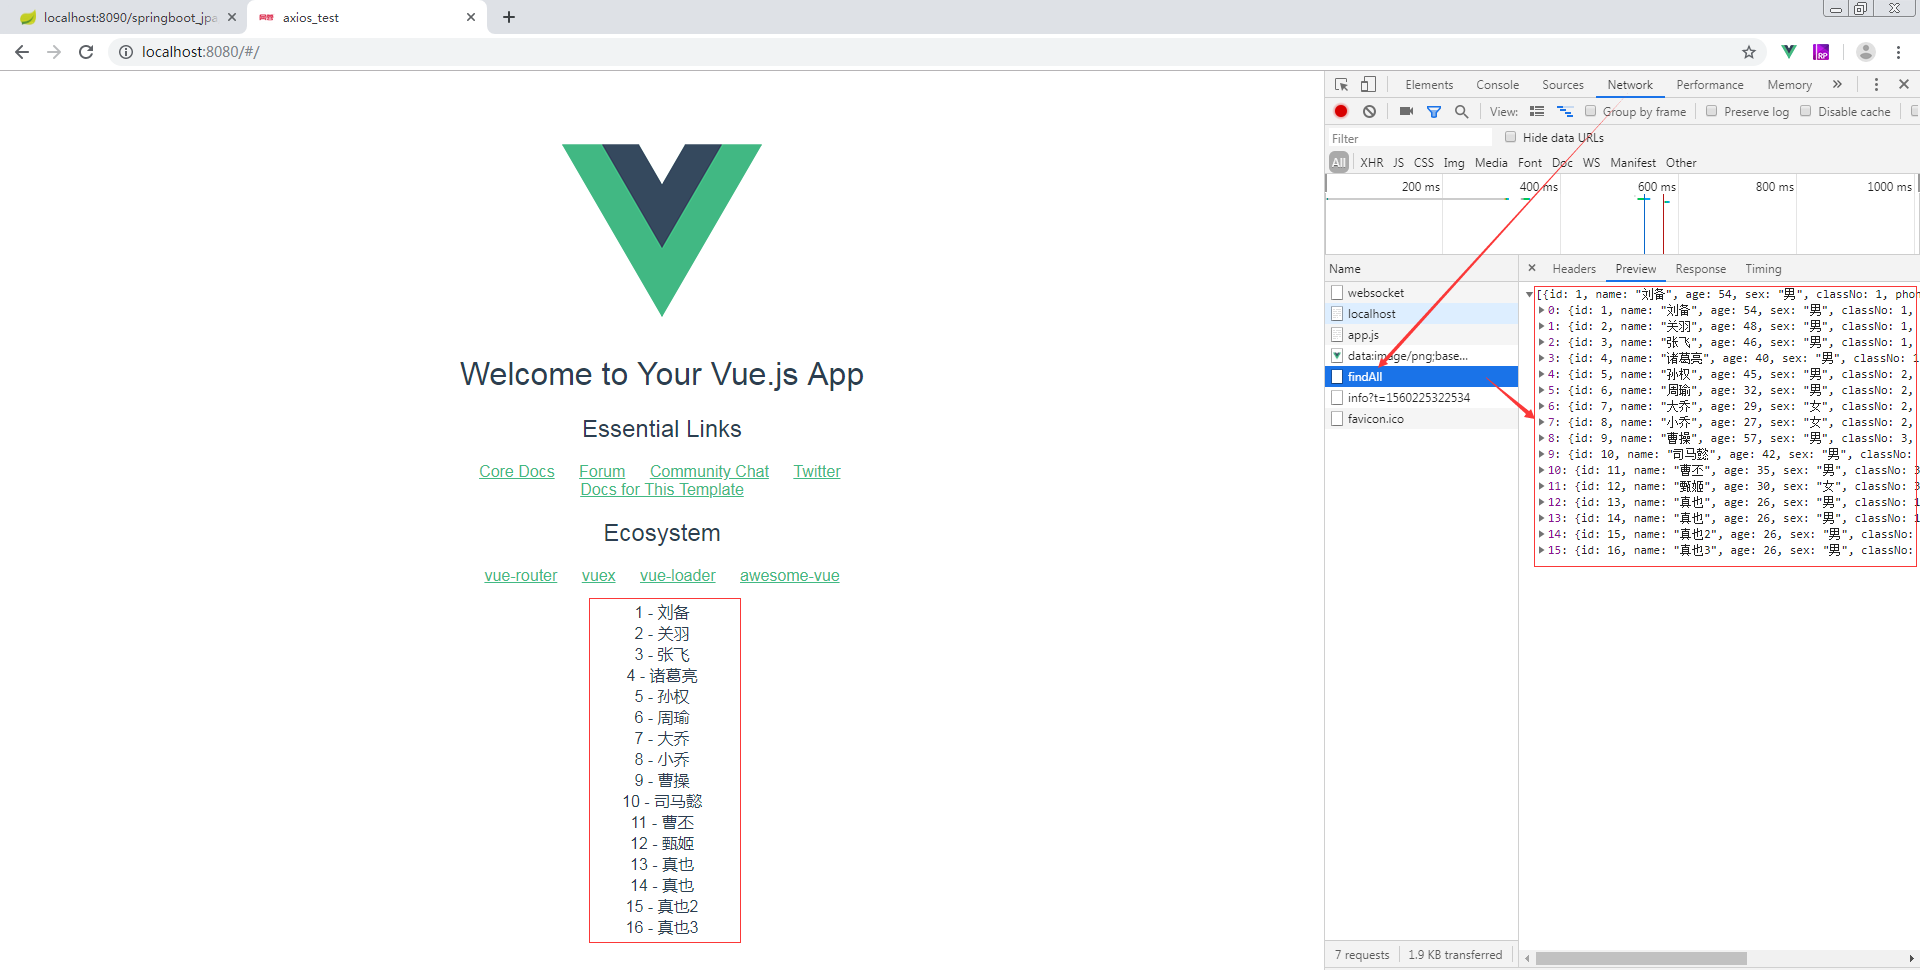This screenshot has width=1920, height=970.
Task: Open the Core Docs link
Action: point(517,472)
